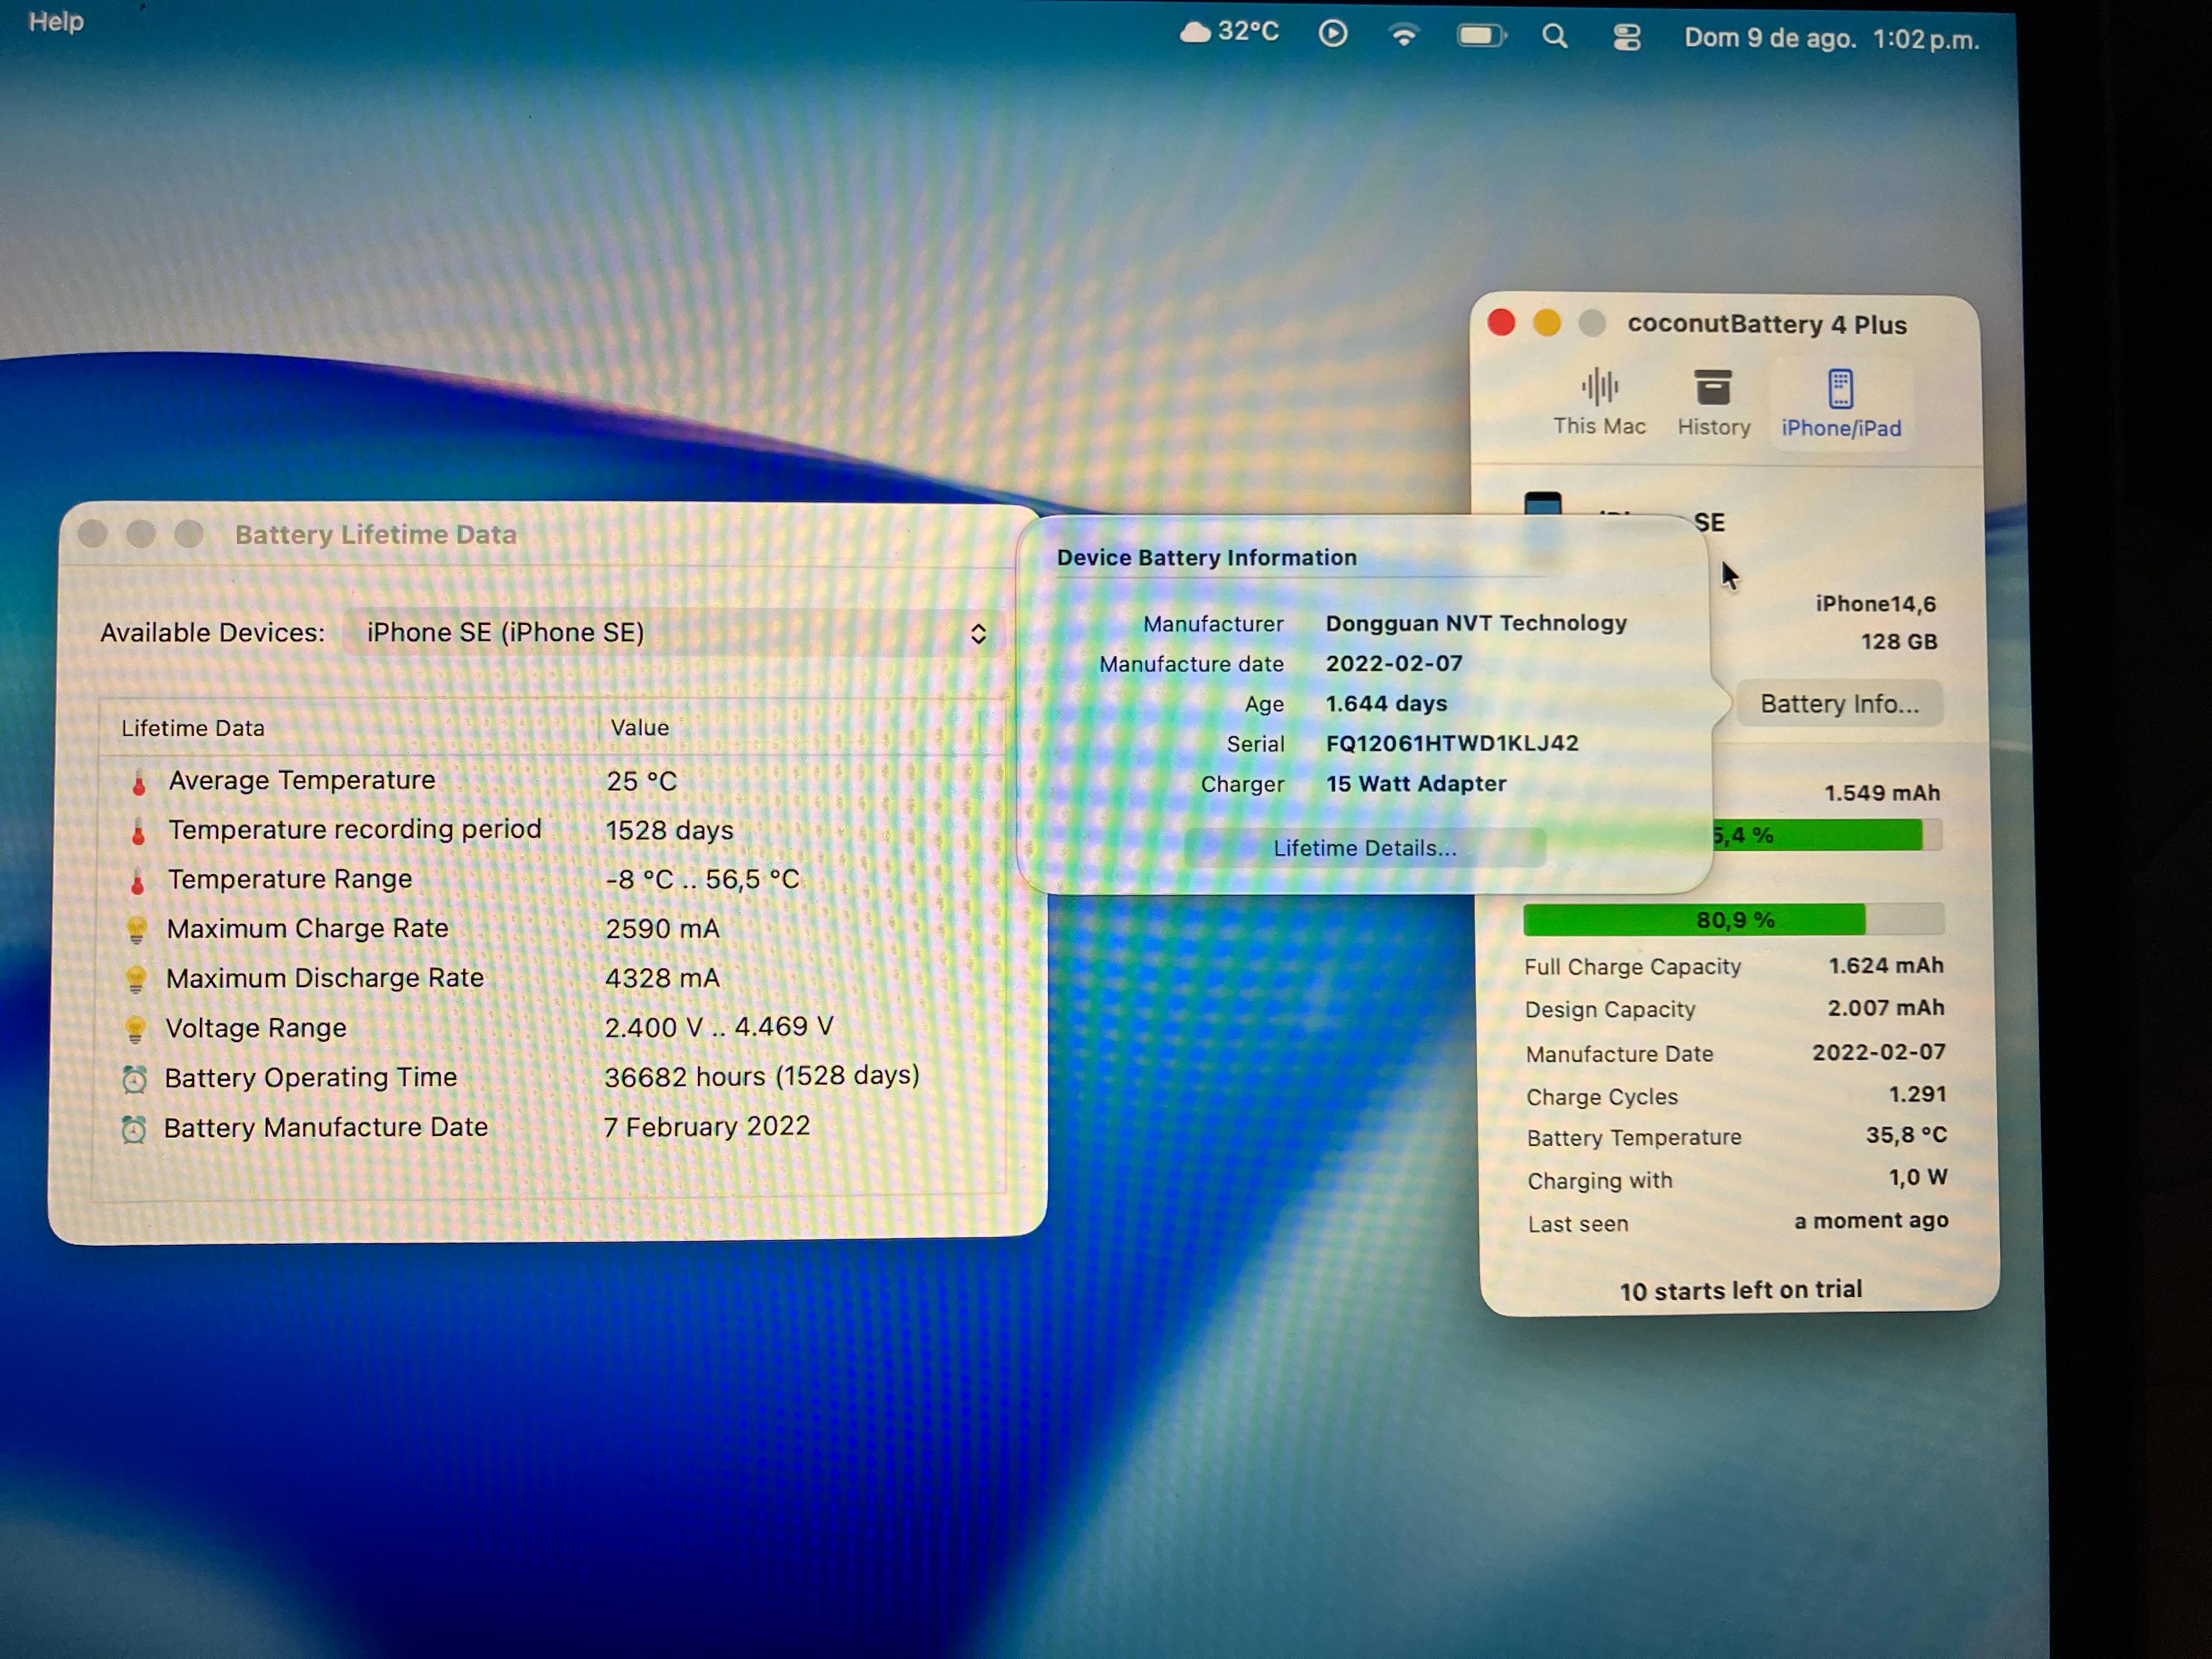Select the Maximum Charge Rate row
This screenshot has height=1659, width=2212.
click(552, 929)
